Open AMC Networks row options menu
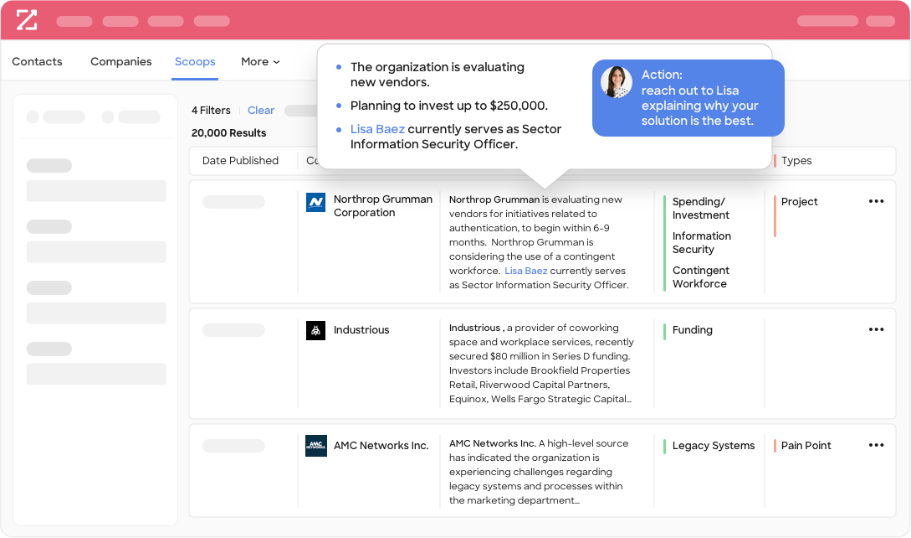Image resolution: width=911 pixels, height=538 pixels. click(x=876, y=445)
